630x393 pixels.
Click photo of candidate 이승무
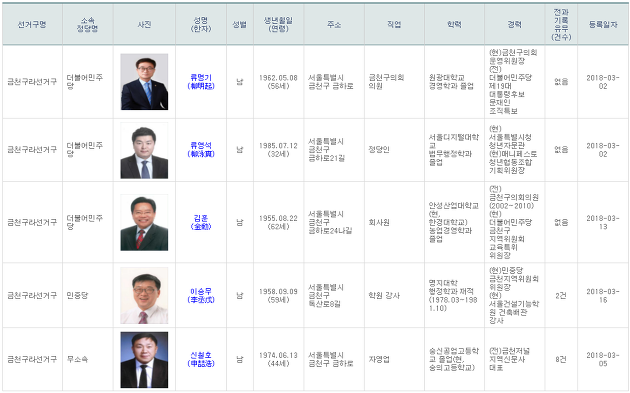(144, 295)
